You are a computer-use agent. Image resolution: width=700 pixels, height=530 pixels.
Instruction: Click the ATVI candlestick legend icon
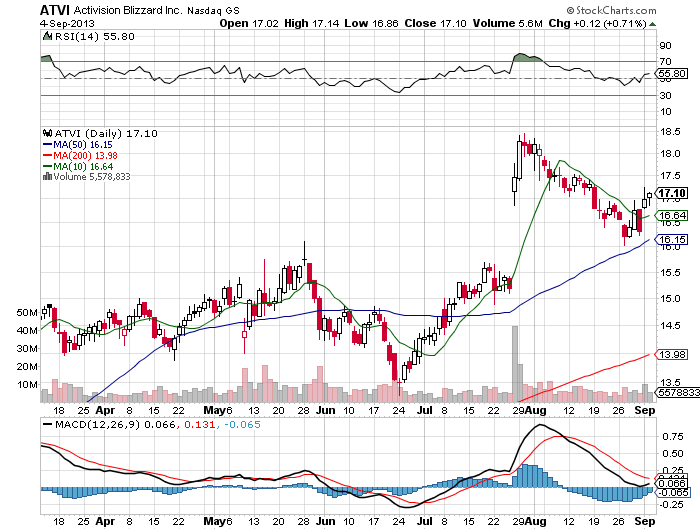(47, 133)
